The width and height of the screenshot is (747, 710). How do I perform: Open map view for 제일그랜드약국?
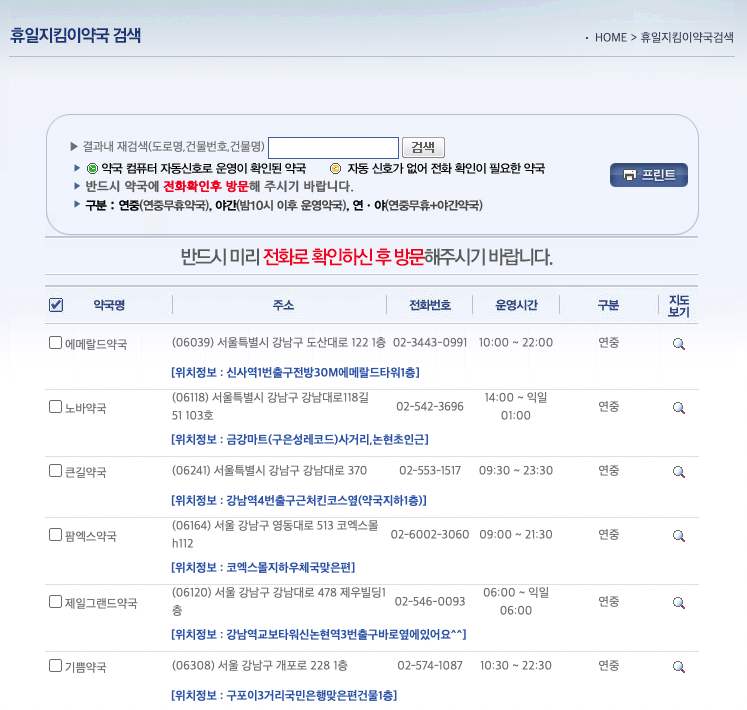pos(678,603)
